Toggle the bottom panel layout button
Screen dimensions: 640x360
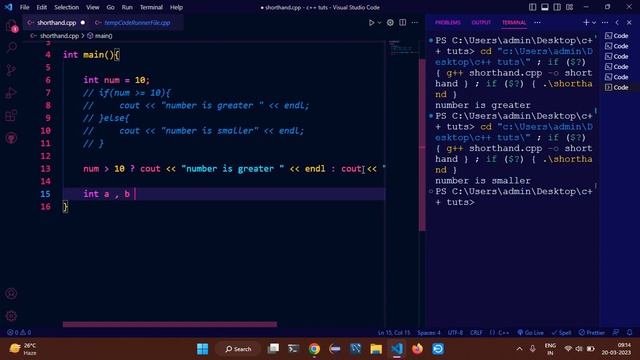(544, 7)
